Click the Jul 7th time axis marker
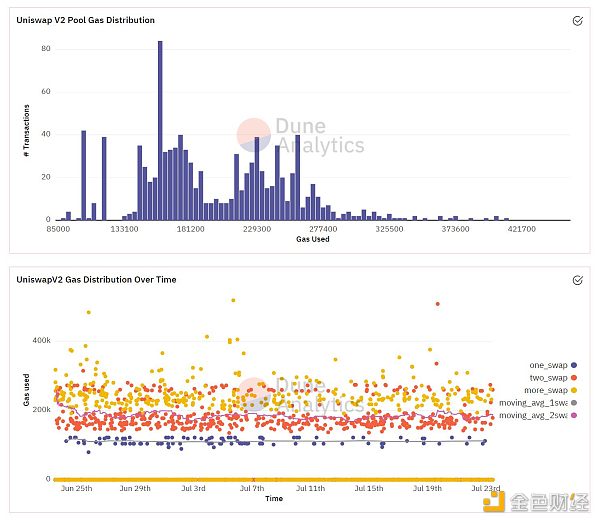600x523 pixels. pos(252,489)
